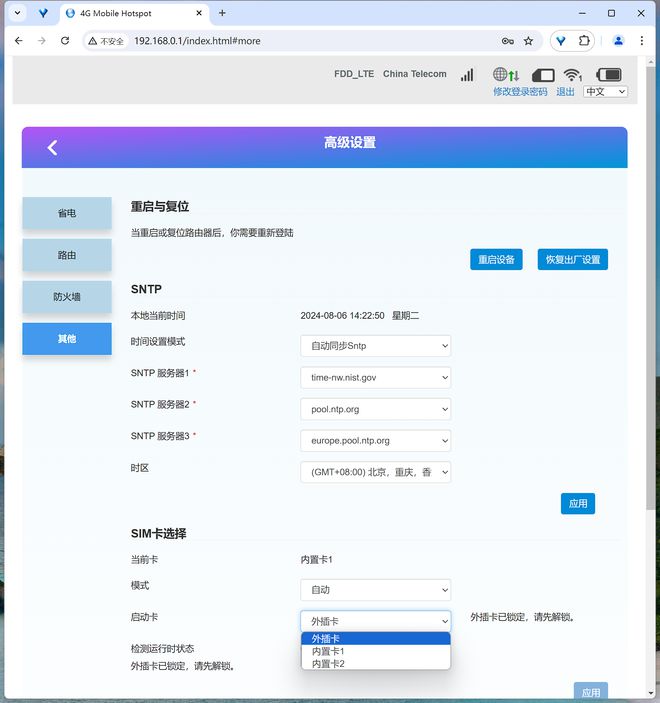Click the SIM card status icon
This screenshot has width=660, height=703.
click(x=543, y=75)
